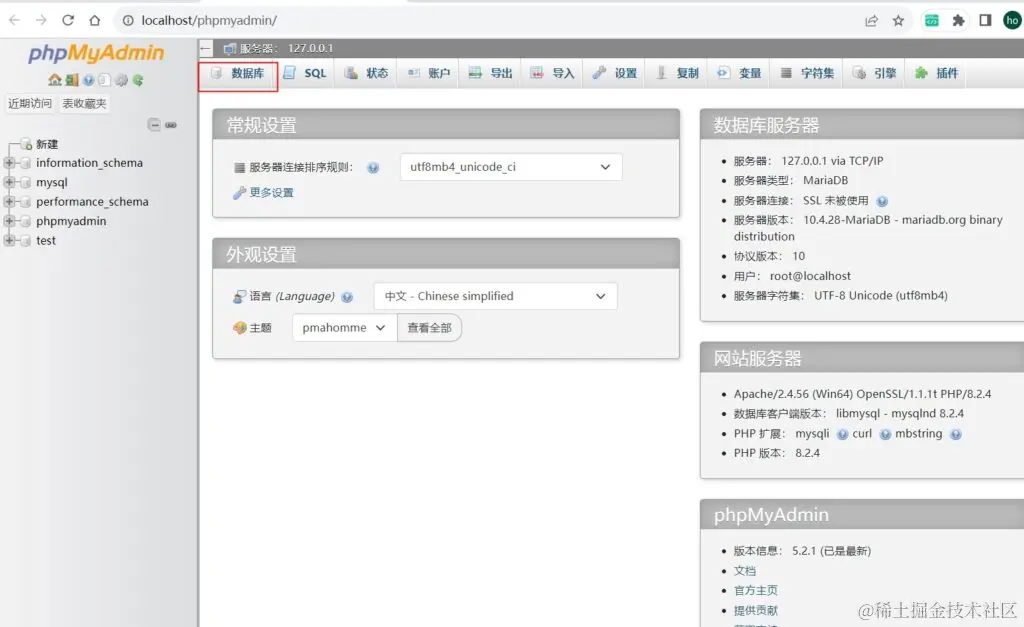Click the database icon beside information_schema
This screenshot has width=1024, height=627.
pyautogui.click(x=25, y=163)
